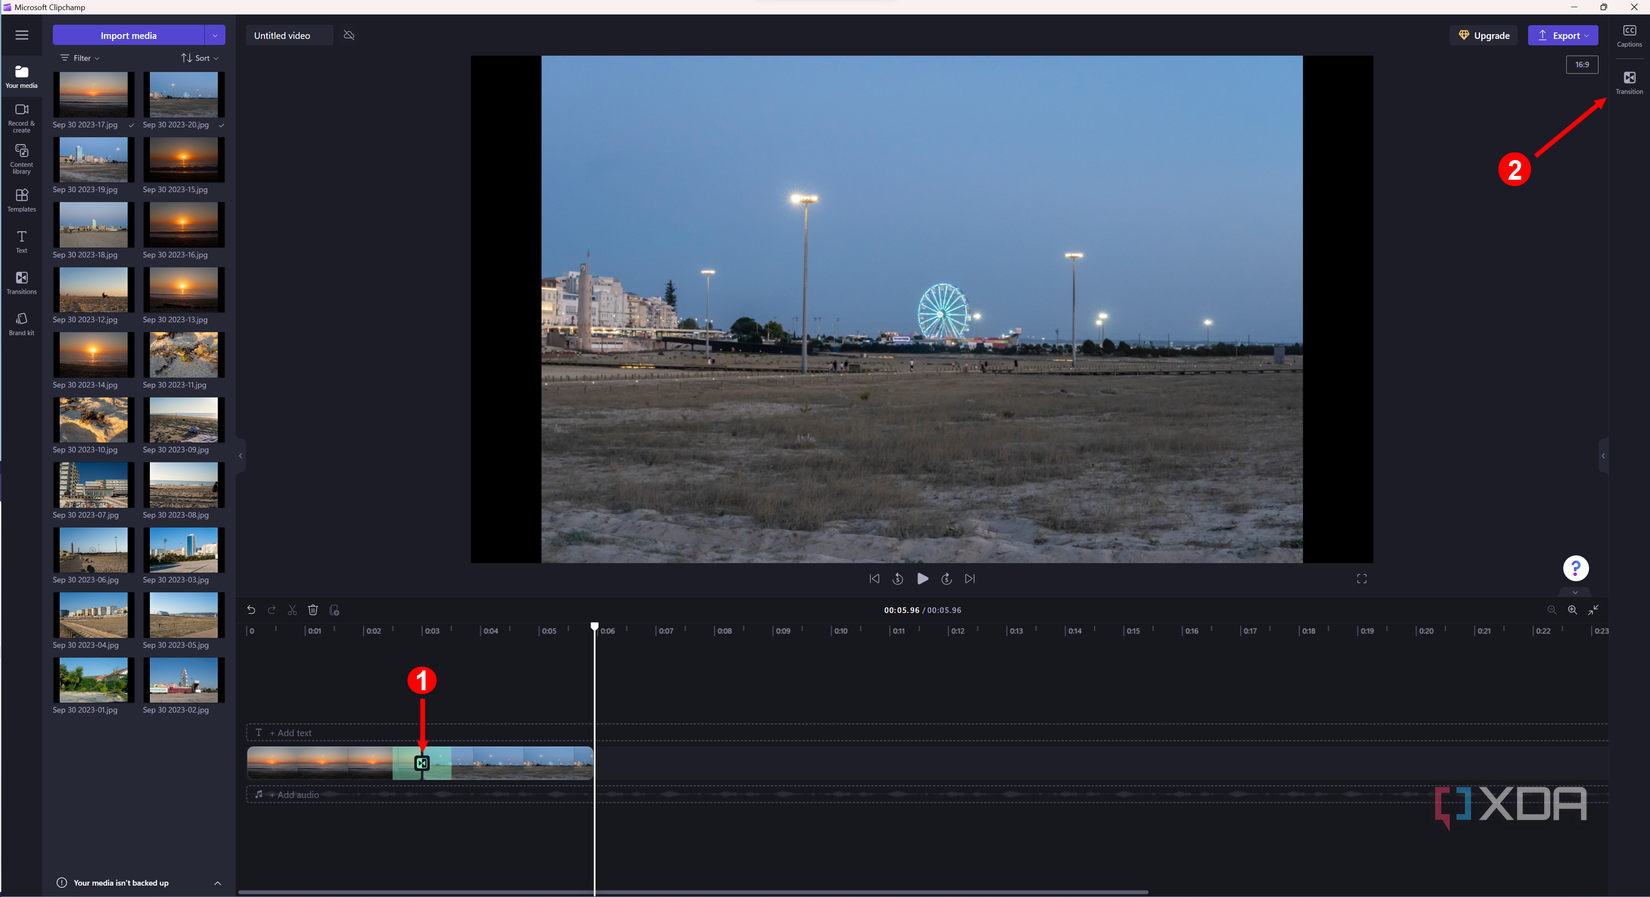Open the Content library sidebar

click(21, 157)
